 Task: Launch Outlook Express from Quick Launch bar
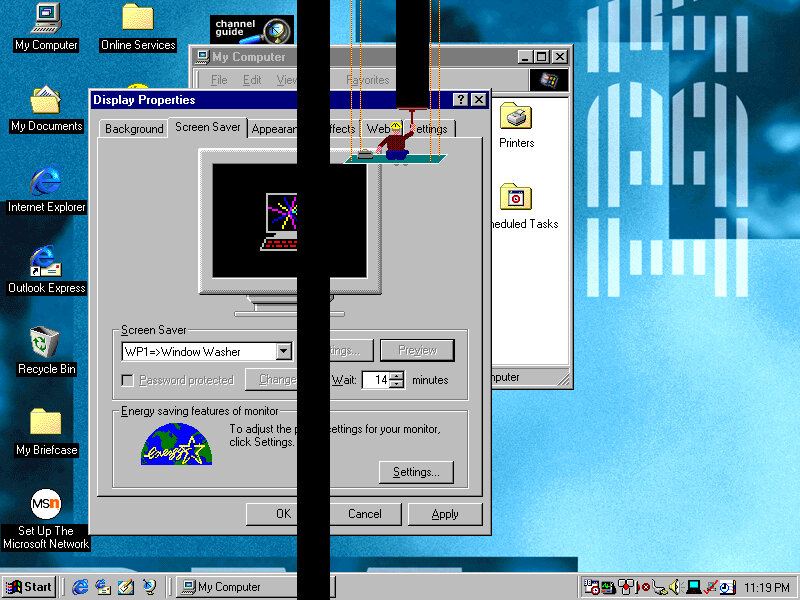click(103, 587)
